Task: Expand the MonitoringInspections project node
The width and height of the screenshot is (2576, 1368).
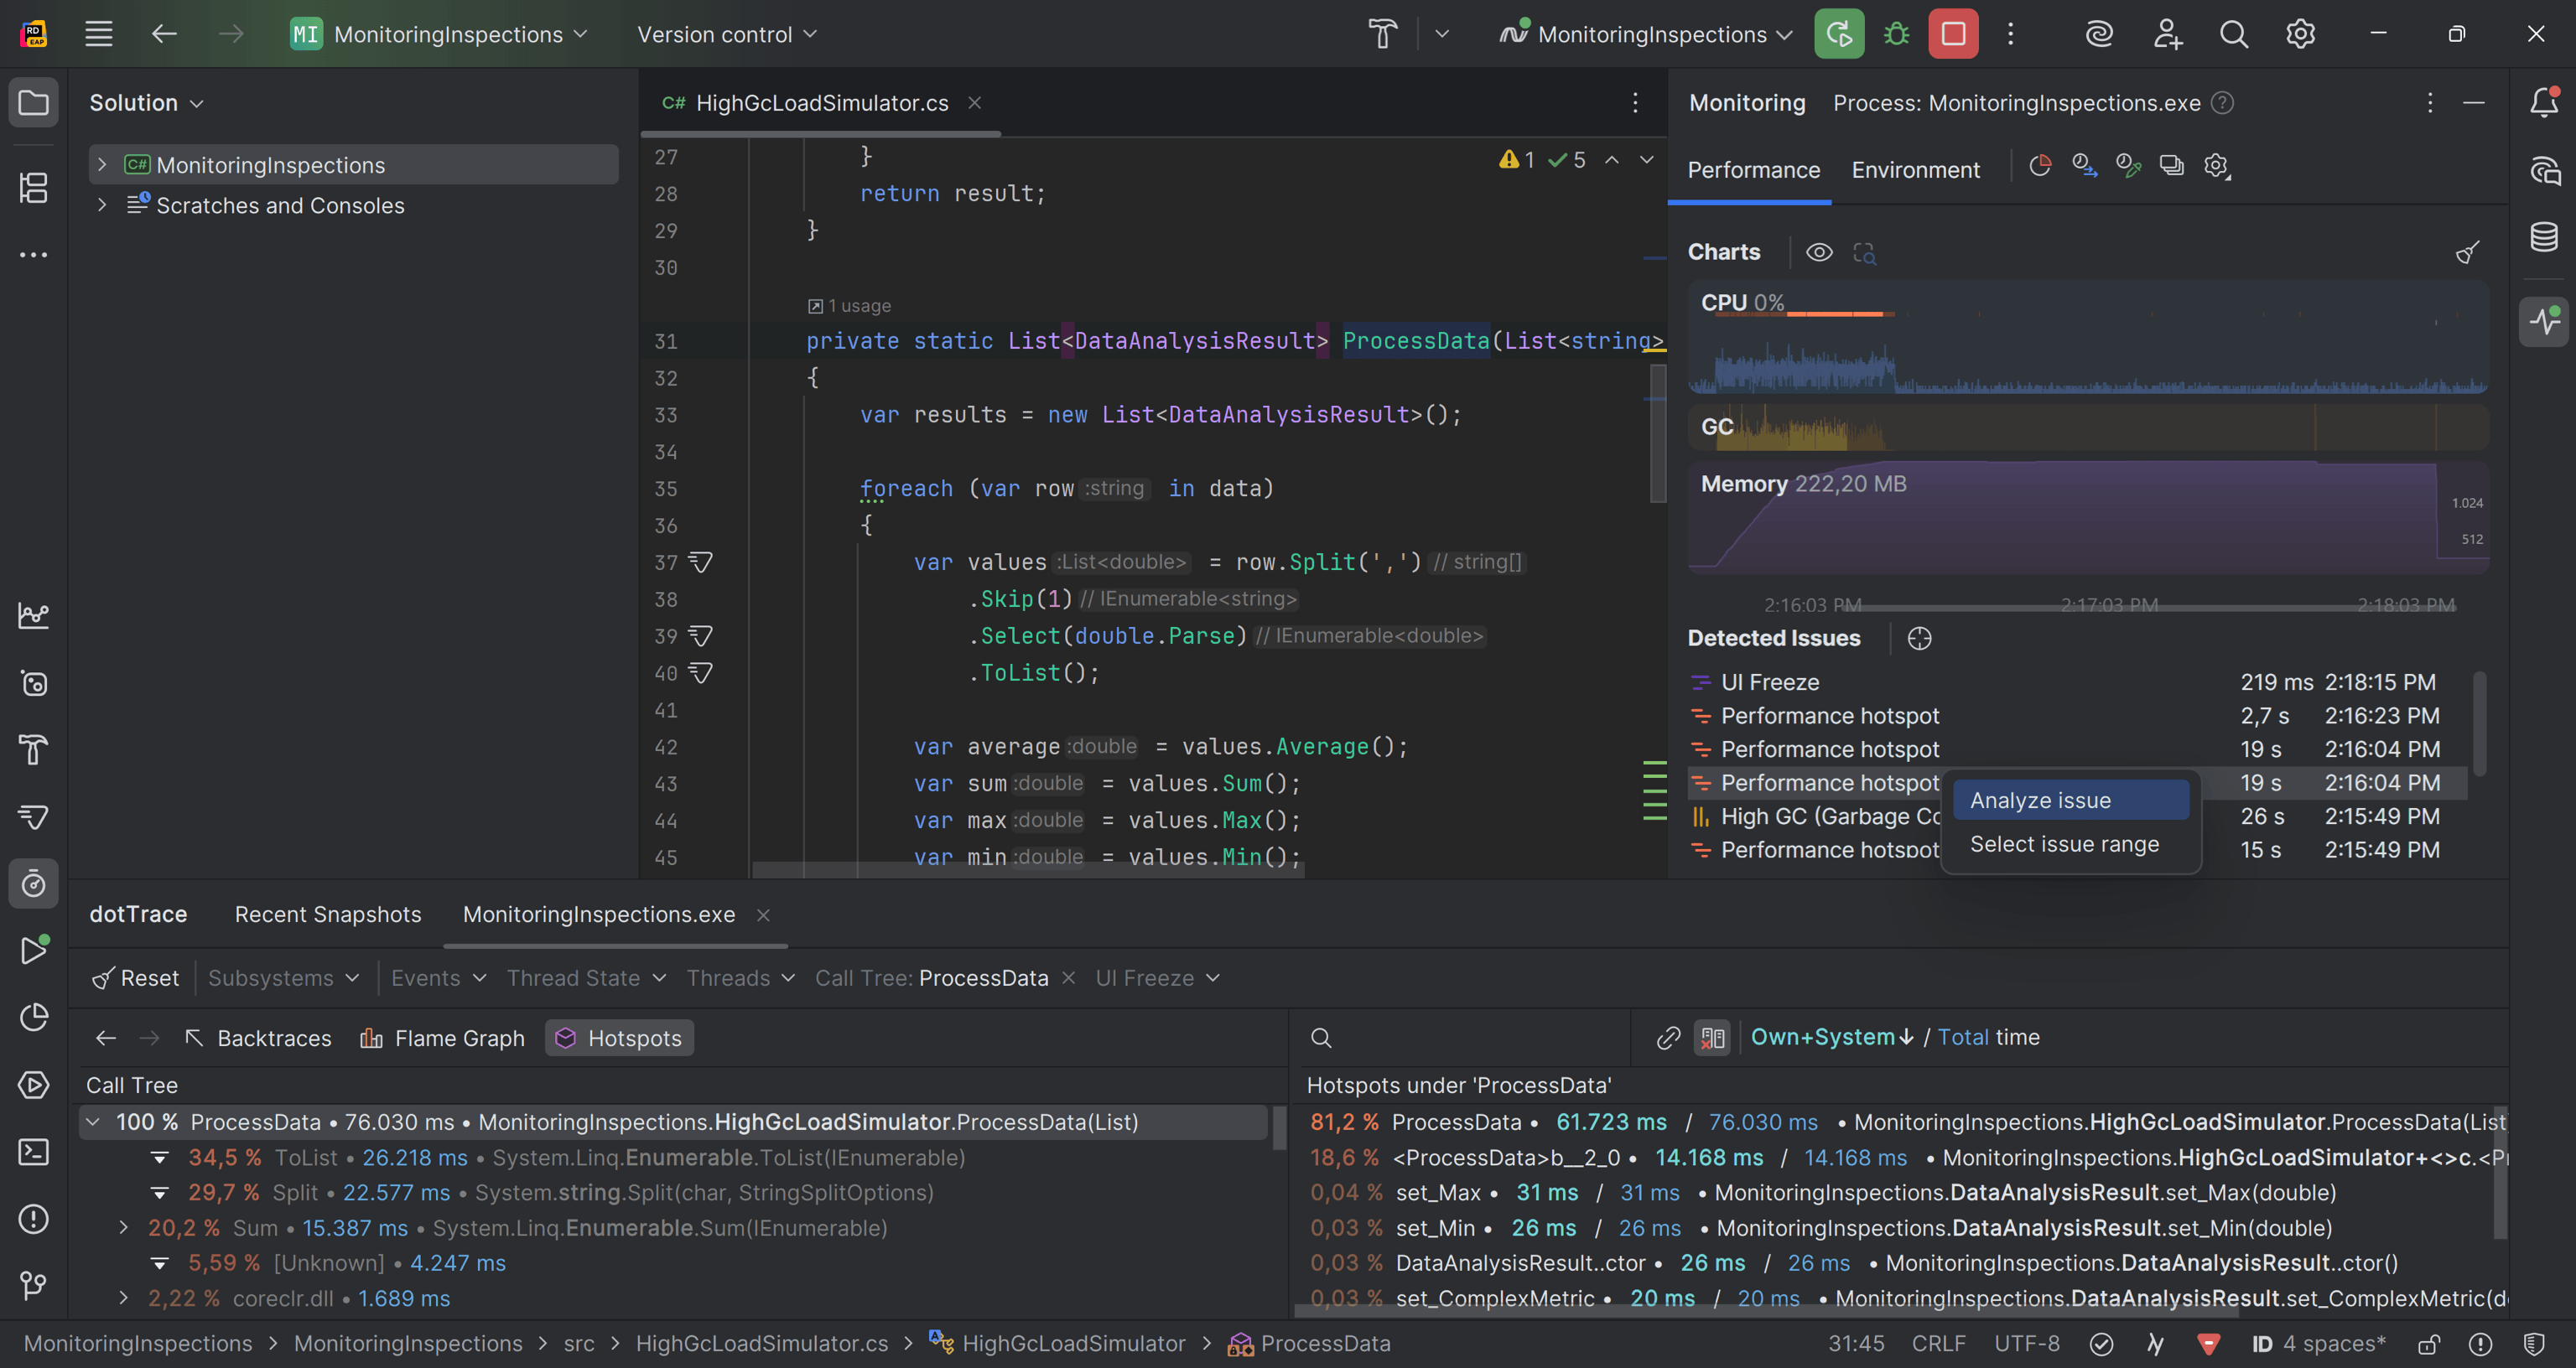Action: [x=102, y=164]
